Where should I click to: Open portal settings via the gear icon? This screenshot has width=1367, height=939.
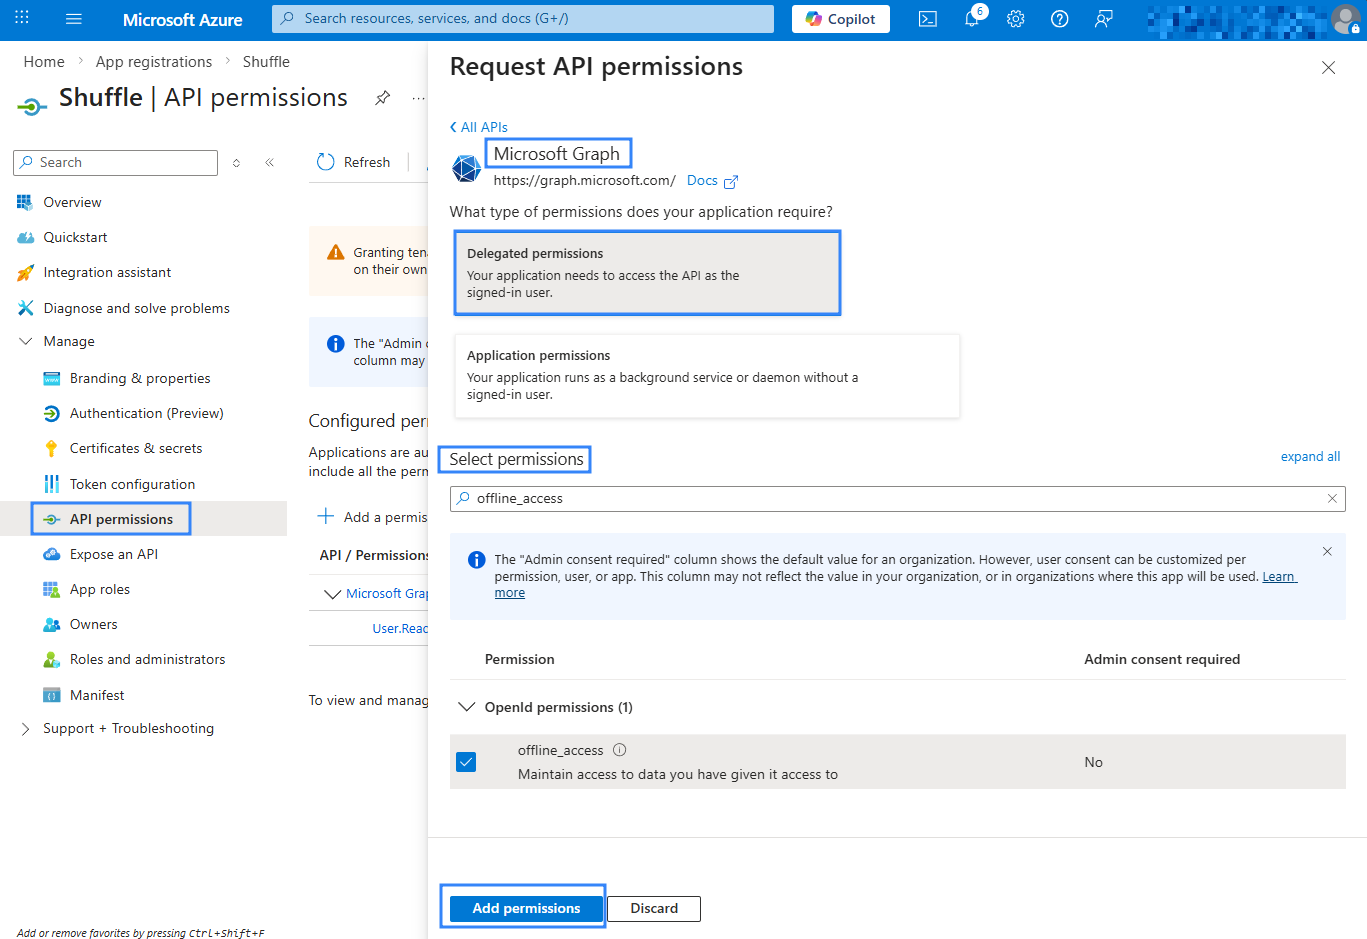tap(1015, 18)
